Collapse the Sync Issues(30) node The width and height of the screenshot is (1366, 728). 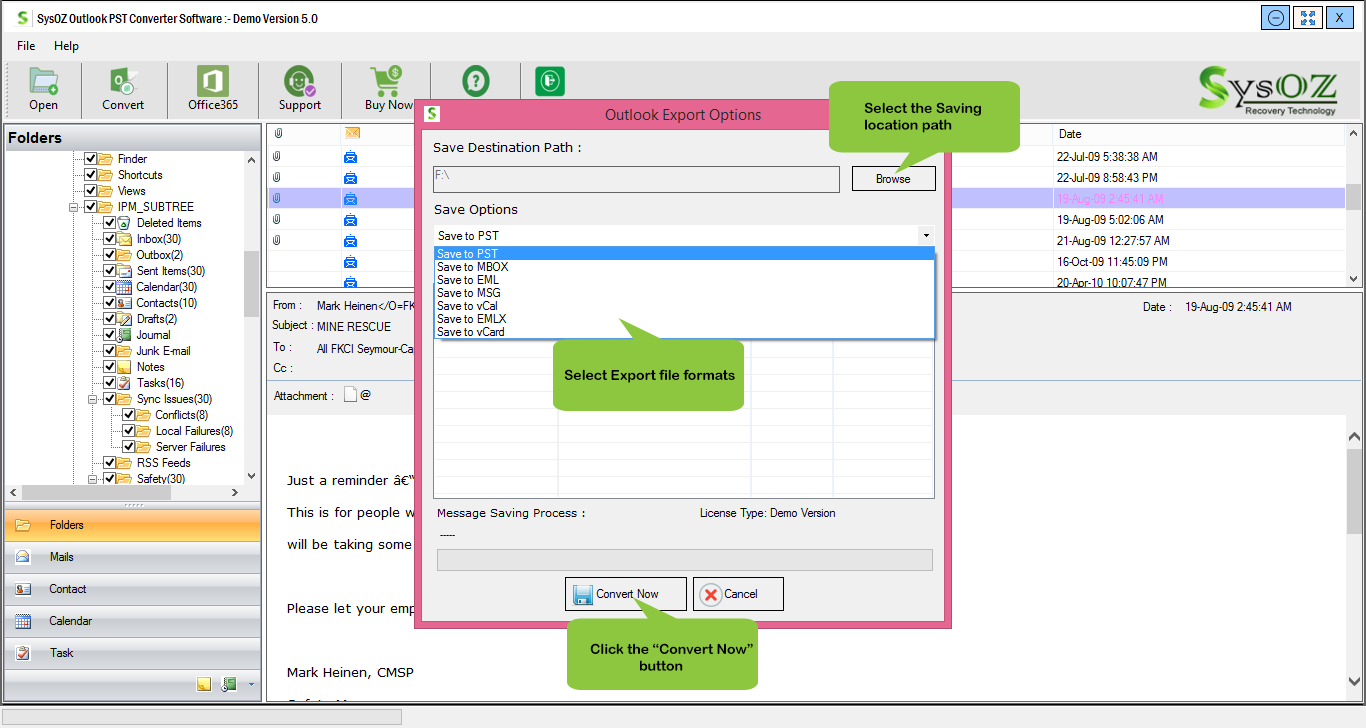pyautogui.click(x=92, y=399)
